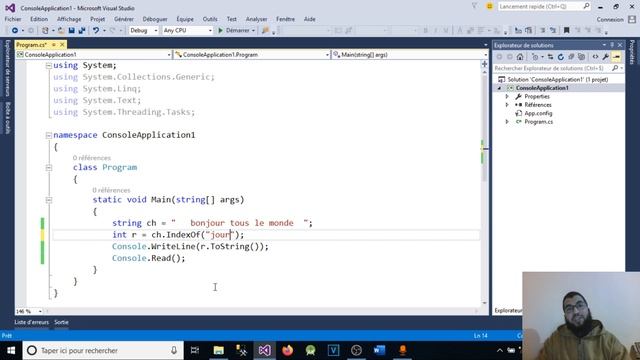Click the Navigate Backward arrow icon

click(15, 31)
